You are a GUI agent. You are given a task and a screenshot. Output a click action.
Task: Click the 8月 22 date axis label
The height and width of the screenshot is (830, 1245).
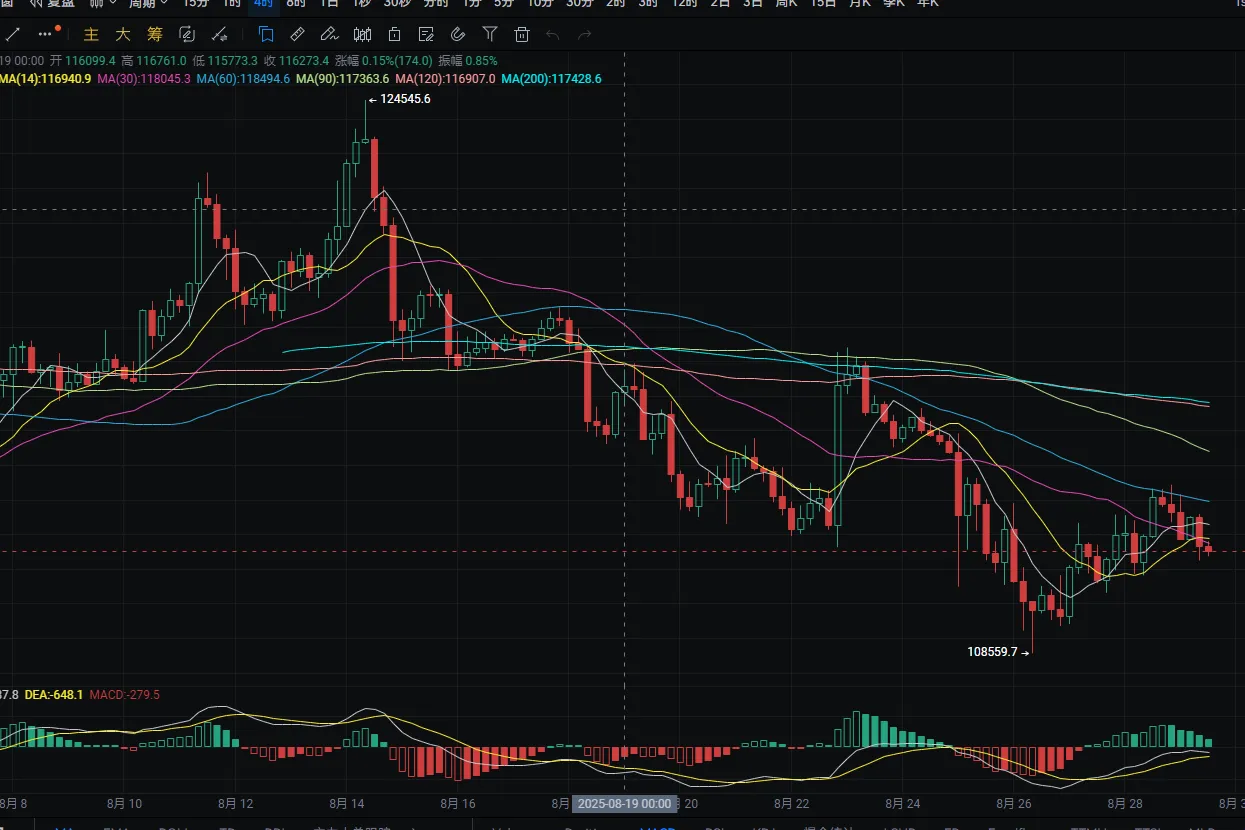pyautogui.click(x=791, y=803)
